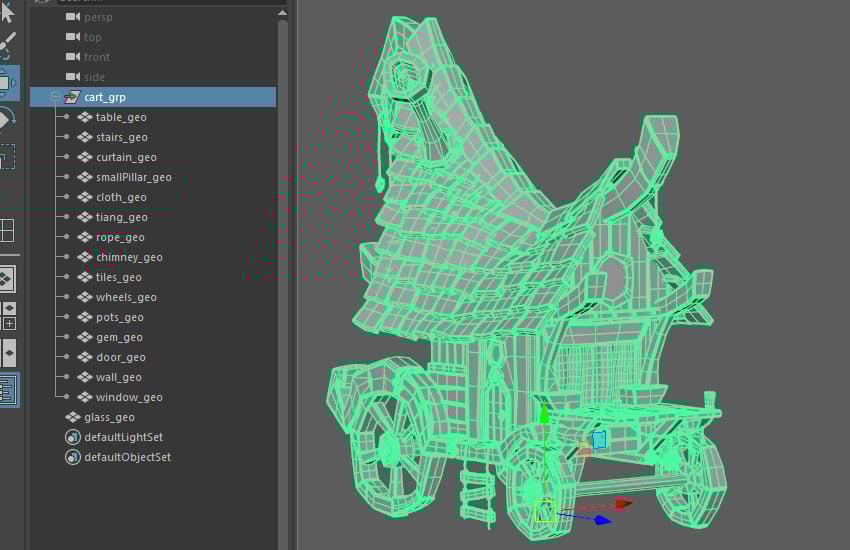Click the blue Z-axis manipulator arrow
Screen dimensions: 850x550
point(602,520)
